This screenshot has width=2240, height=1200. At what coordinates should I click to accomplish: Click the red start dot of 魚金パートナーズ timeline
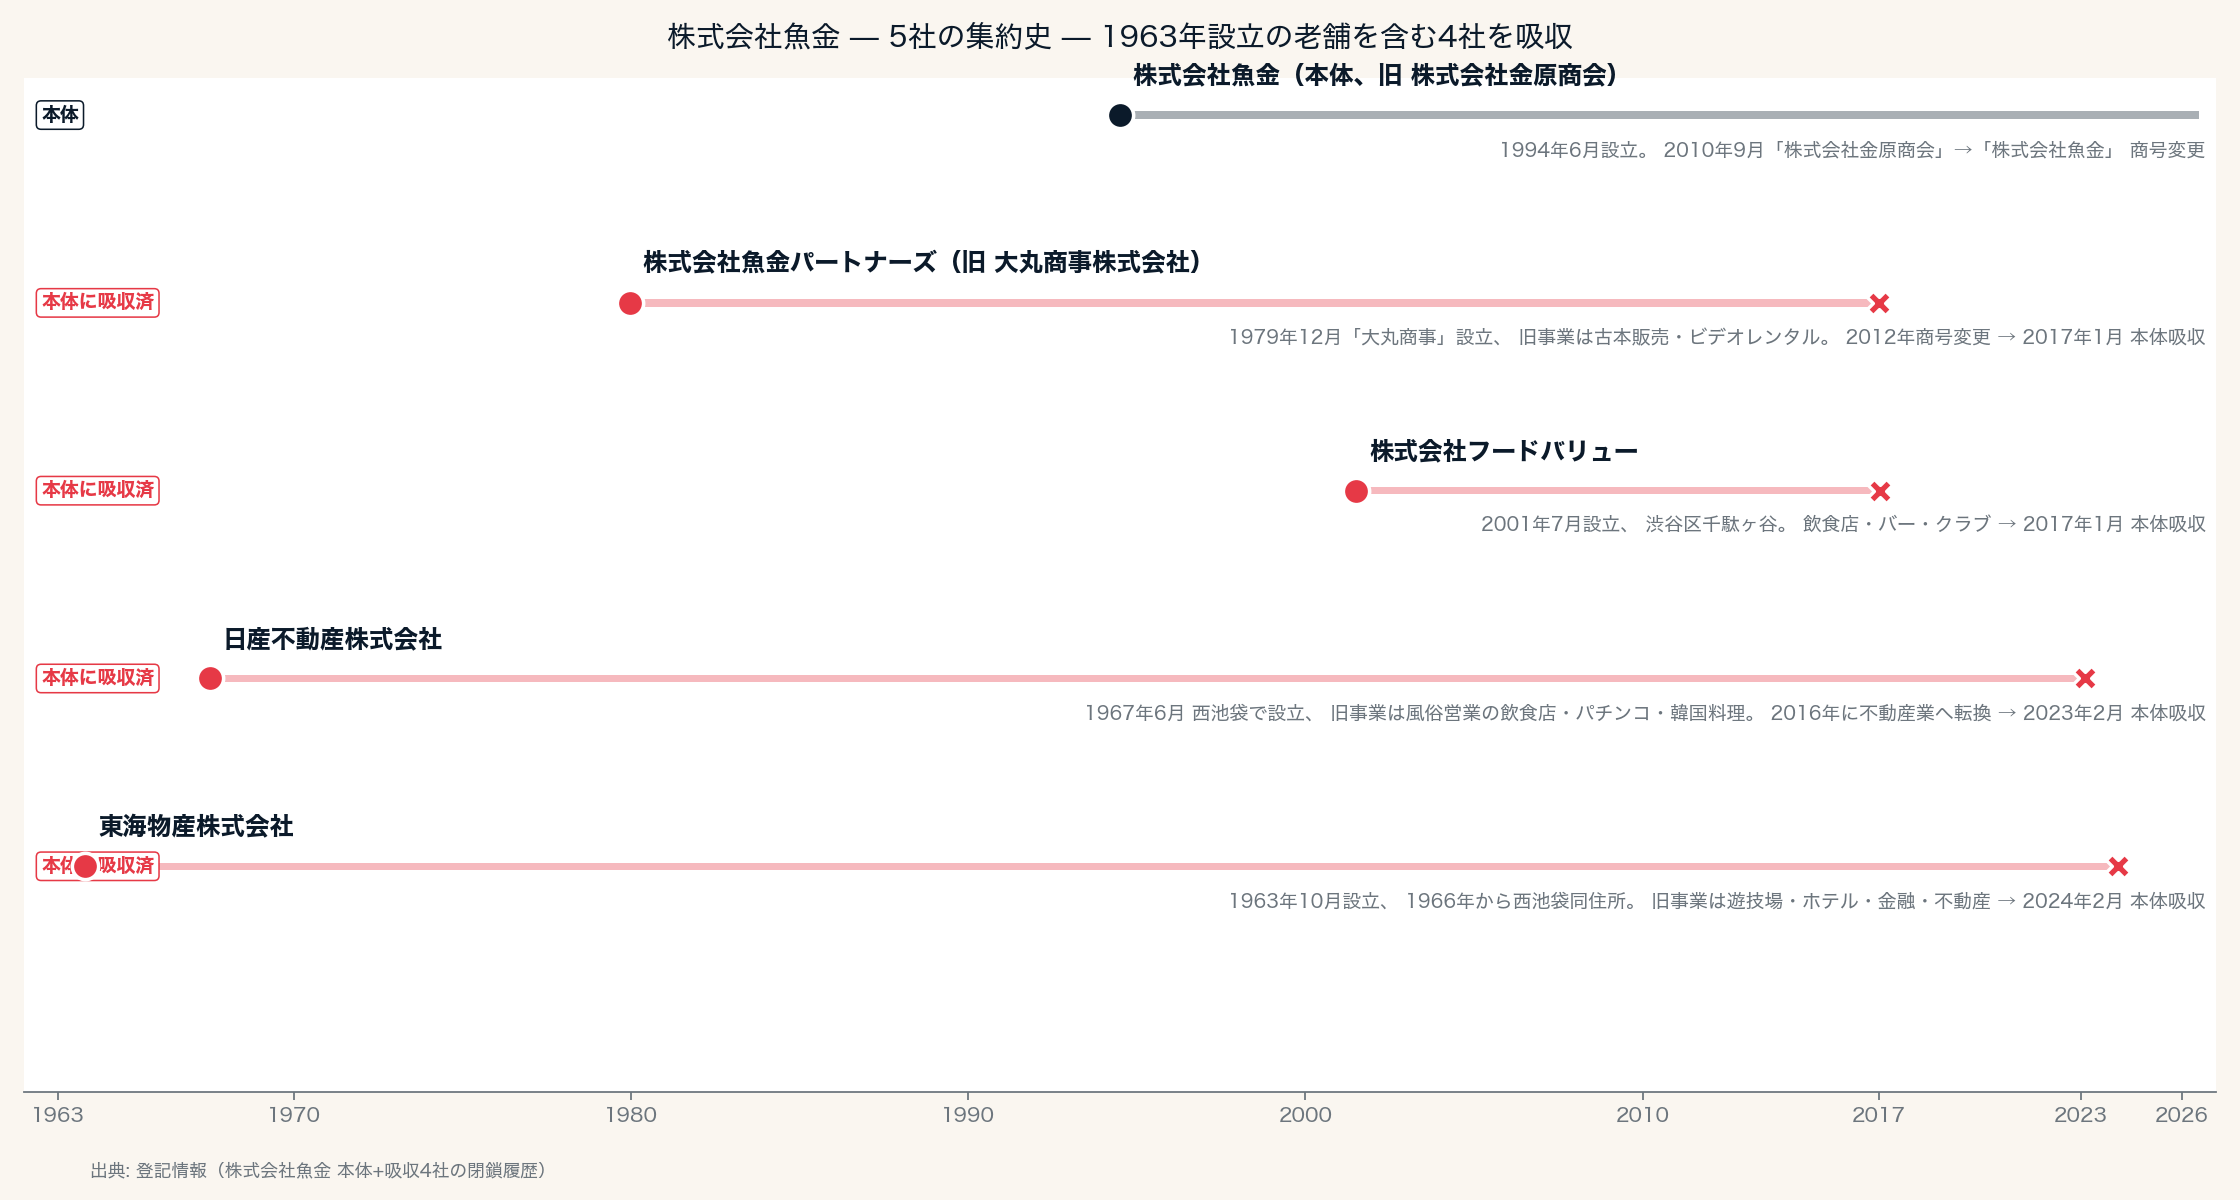[x=630, y=303]
